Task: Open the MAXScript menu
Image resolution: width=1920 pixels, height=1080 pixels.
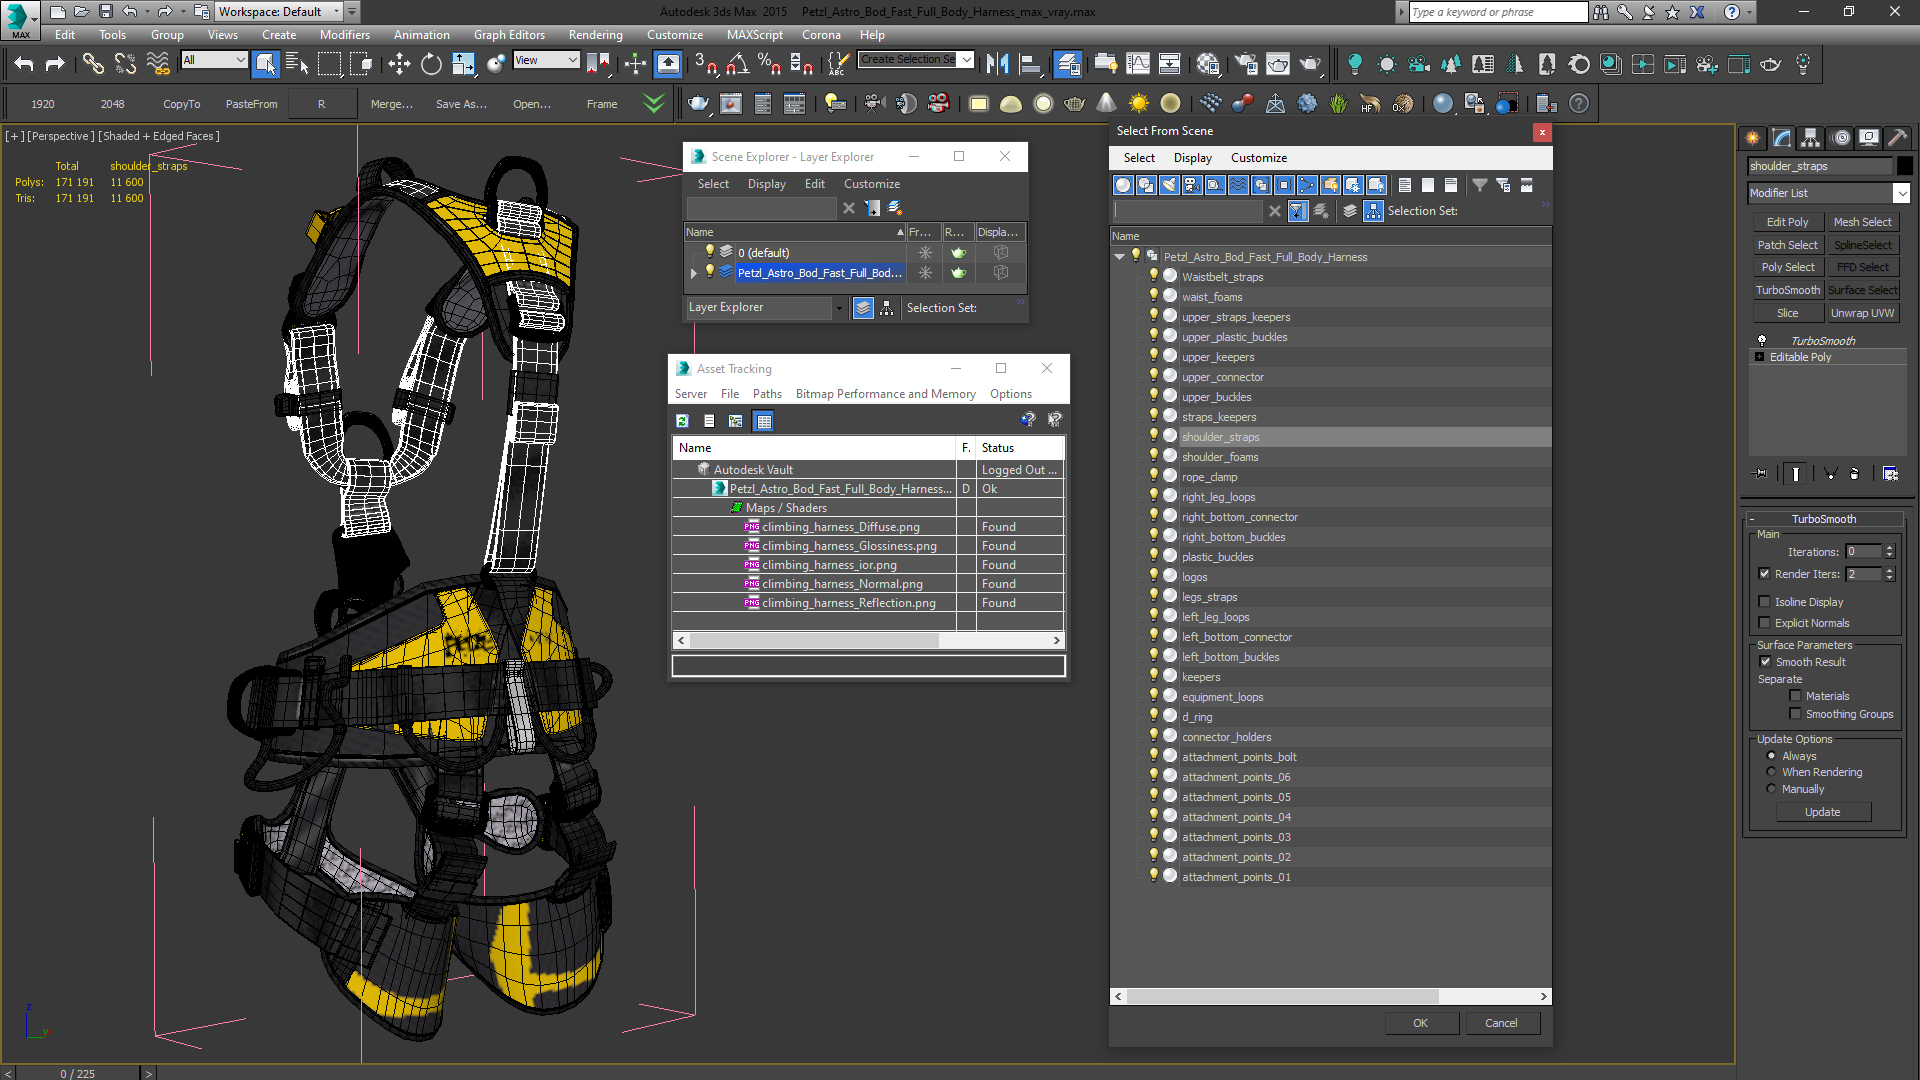Action: [x=754, y=34]
